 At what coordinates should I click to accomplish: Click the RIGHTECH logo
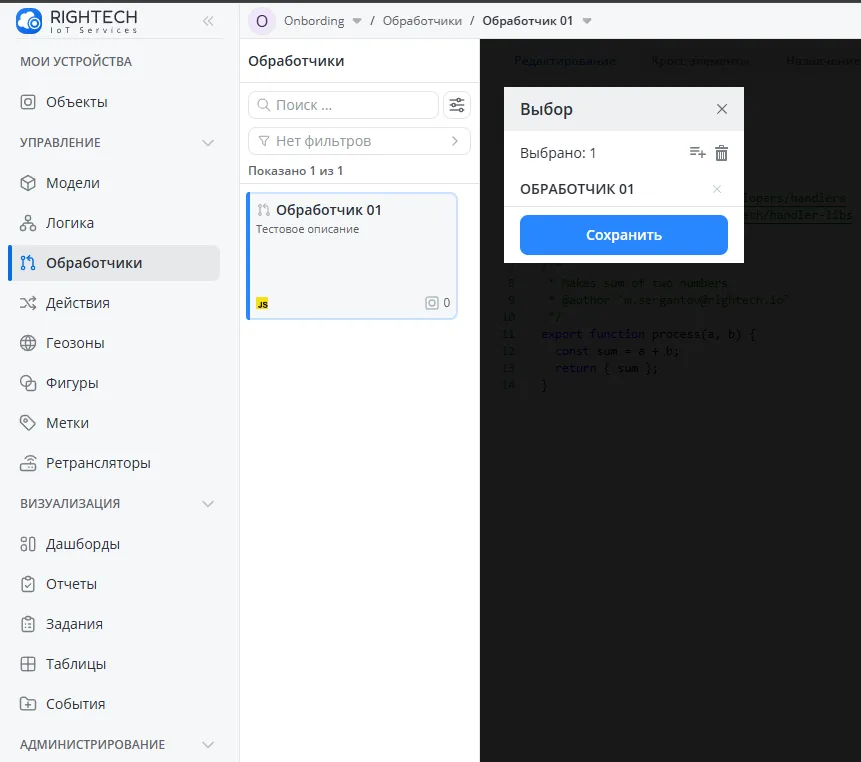(x=77, y=20)
